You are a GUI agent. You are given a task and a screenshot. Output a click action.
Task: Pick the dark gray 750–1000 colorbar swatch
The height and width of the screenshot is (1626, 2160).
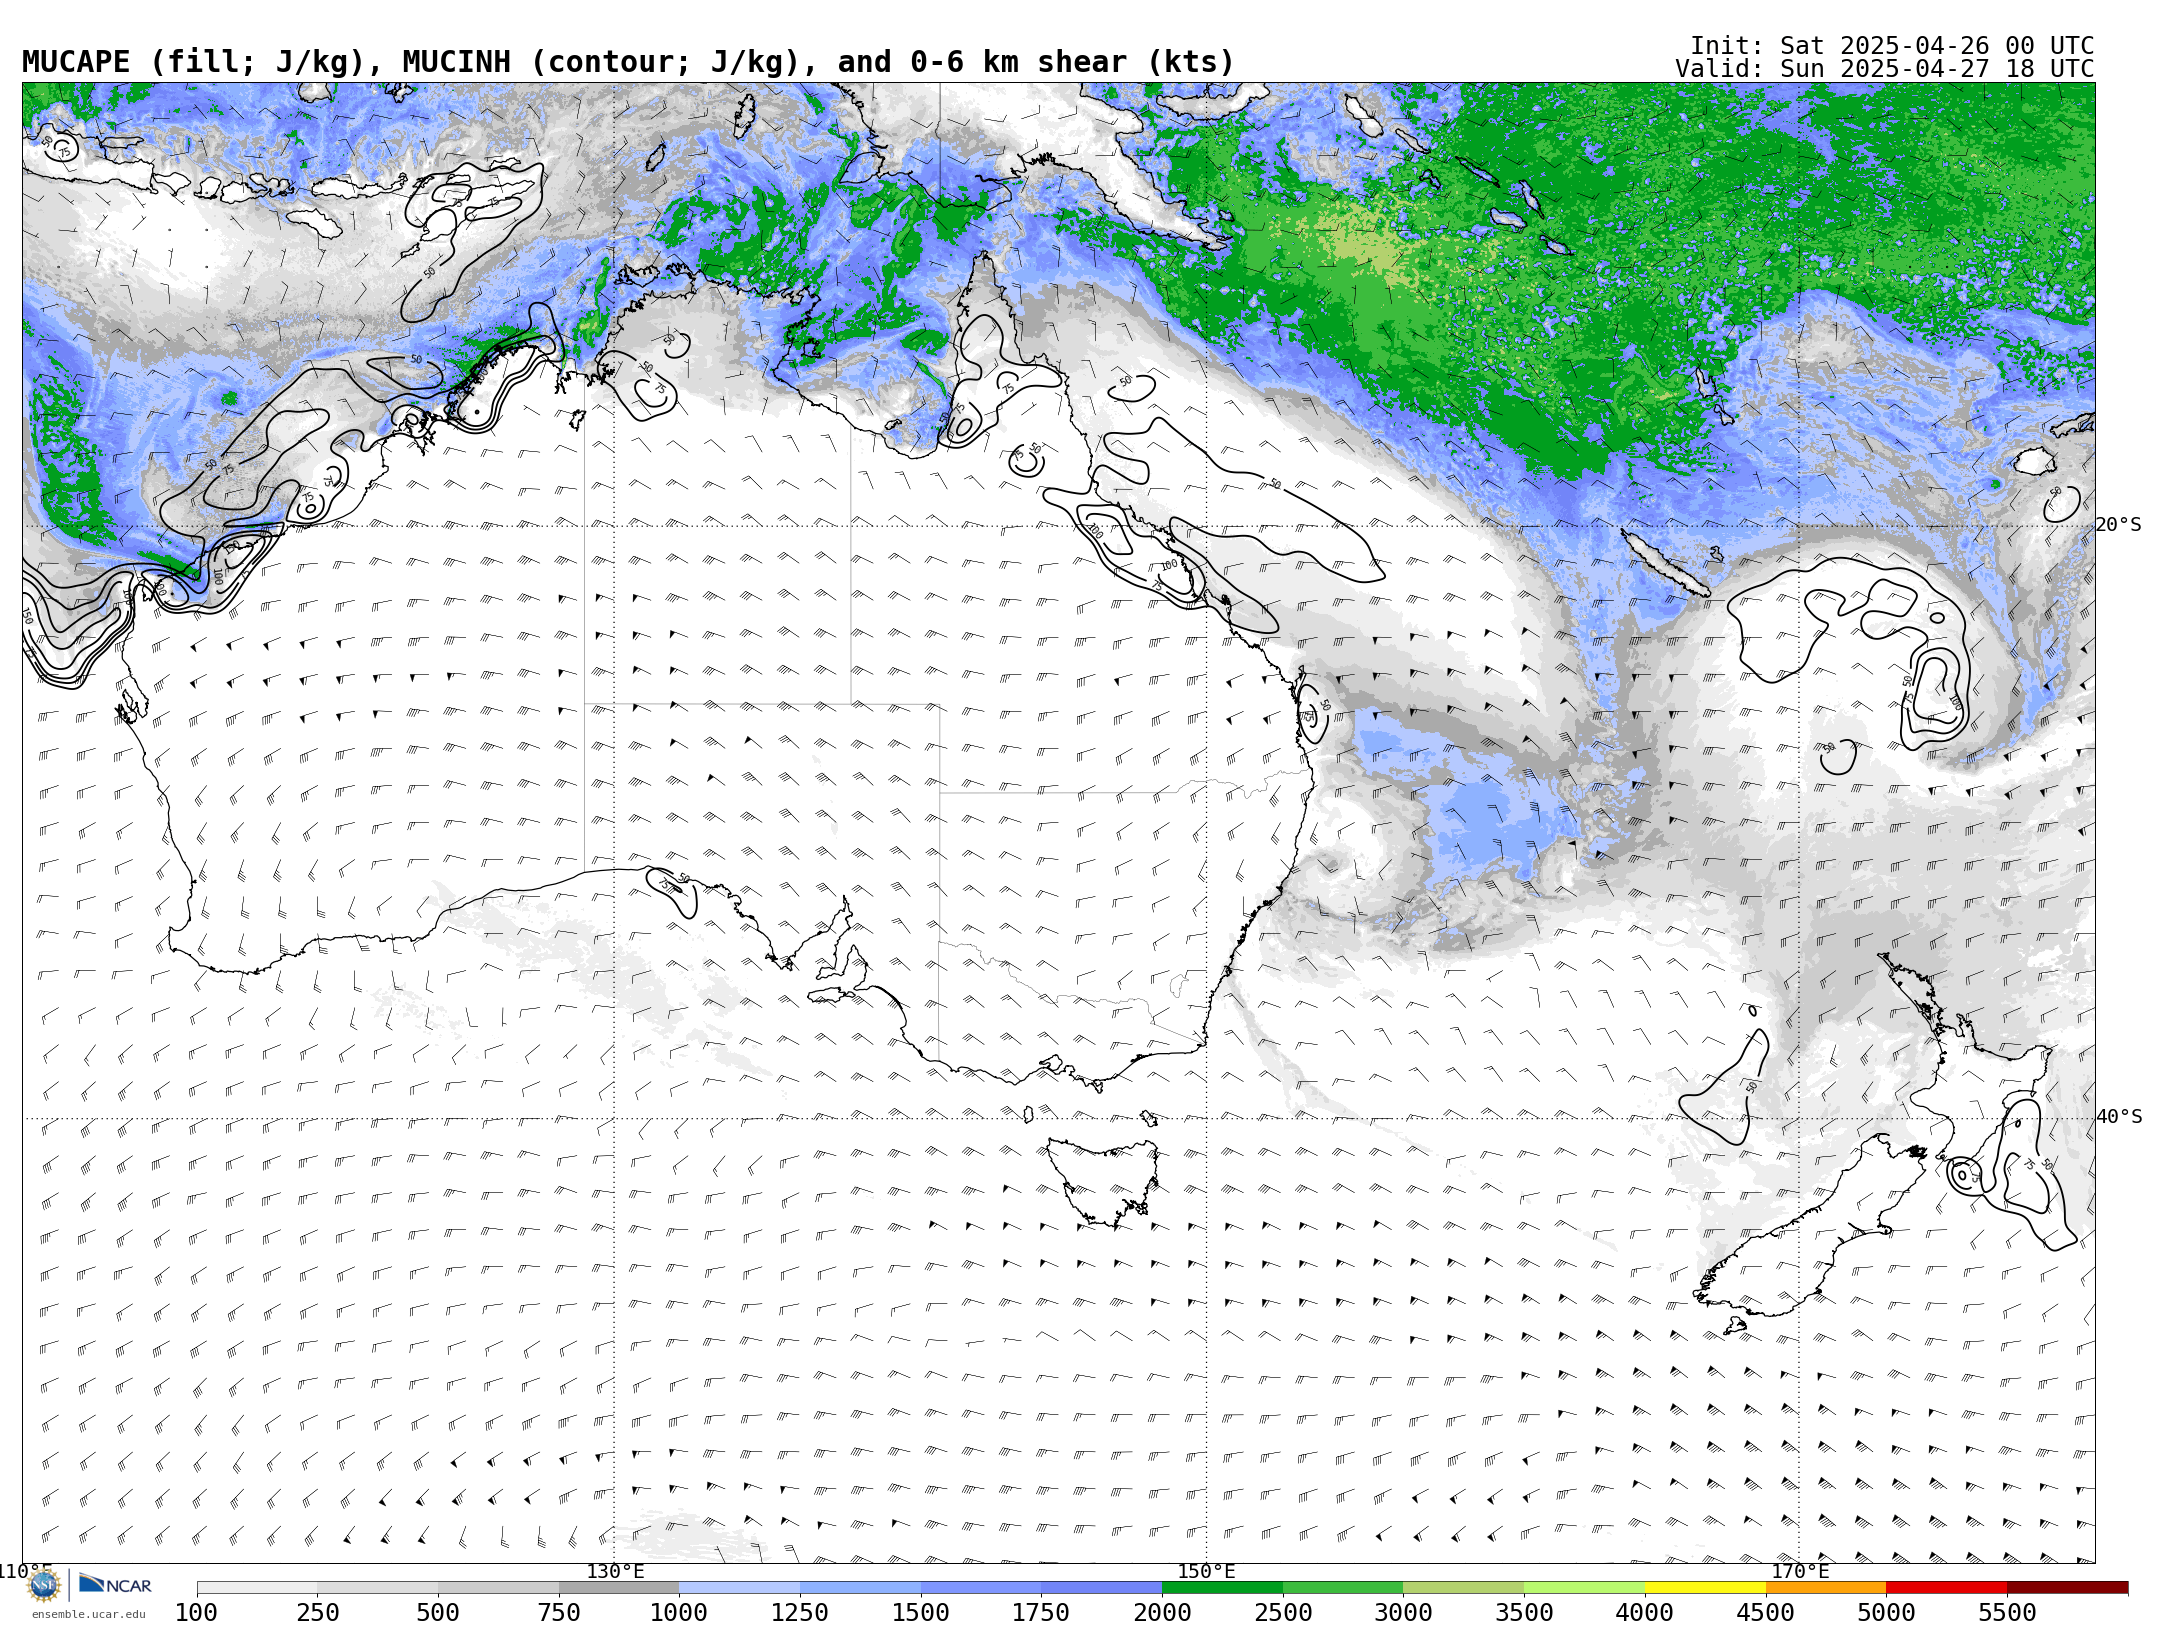tap(619, 1588)
